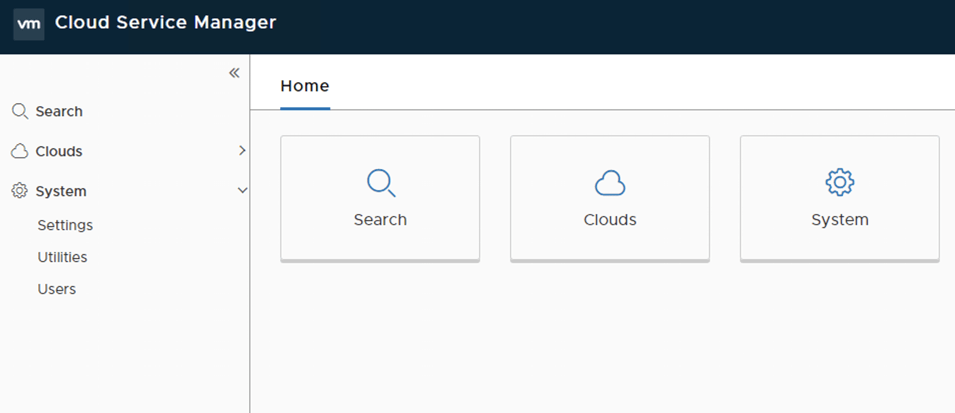Click the large cloud icon on Clouds card
Image resolution: width=955 pixels, height=413 pixels.
click(610, 183)
